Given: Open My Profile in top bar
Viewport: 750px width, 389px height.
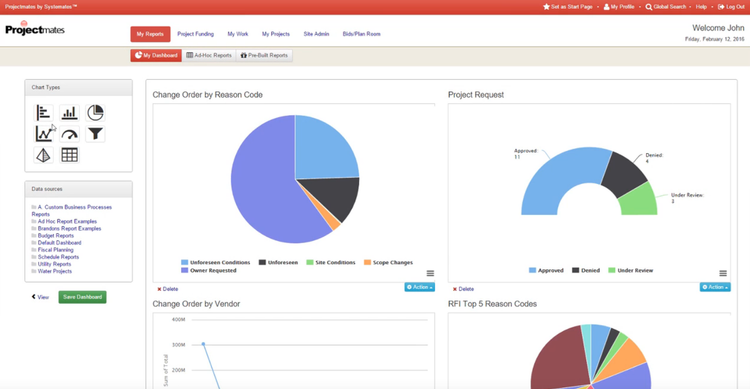Looking at the screenshot, I should pos(619,7).
